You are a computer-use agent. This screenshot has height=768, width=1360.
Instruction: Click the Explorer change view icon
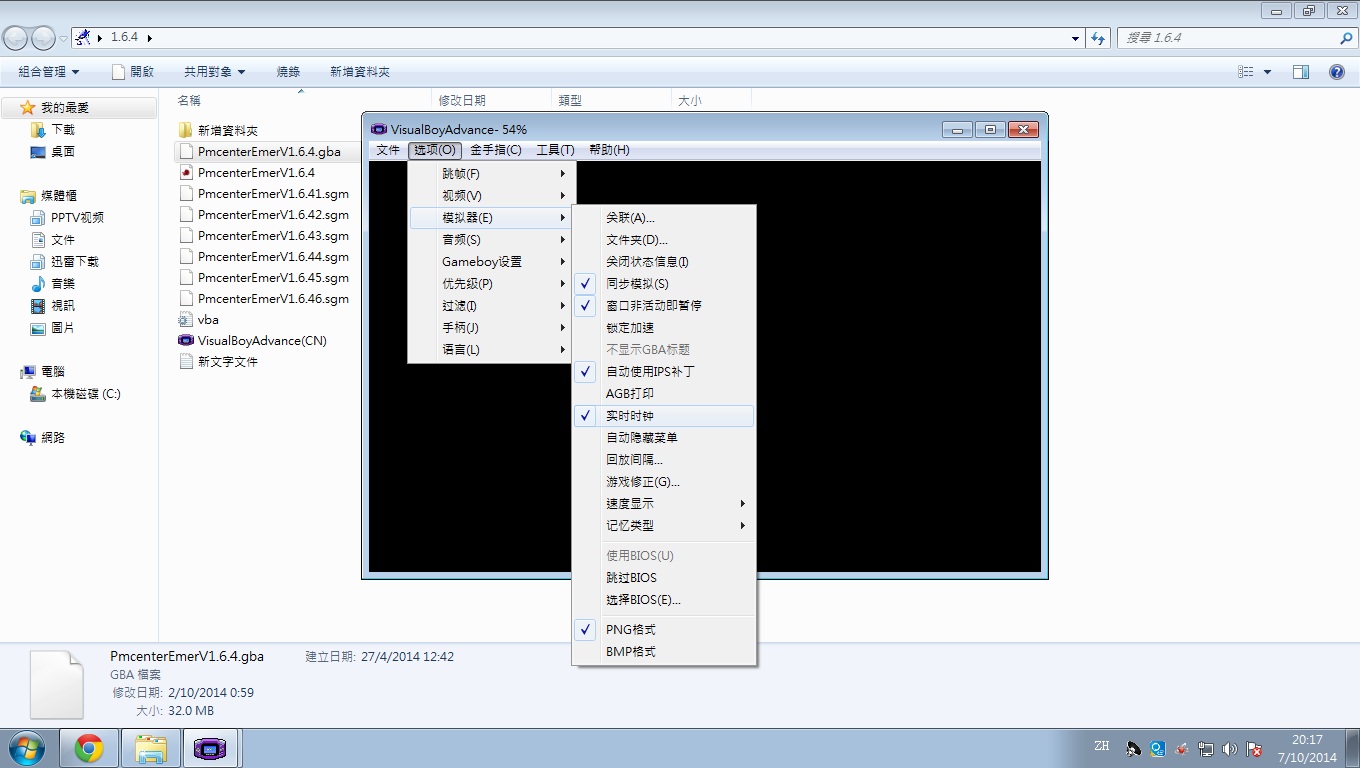click(x=1246, y=72)
